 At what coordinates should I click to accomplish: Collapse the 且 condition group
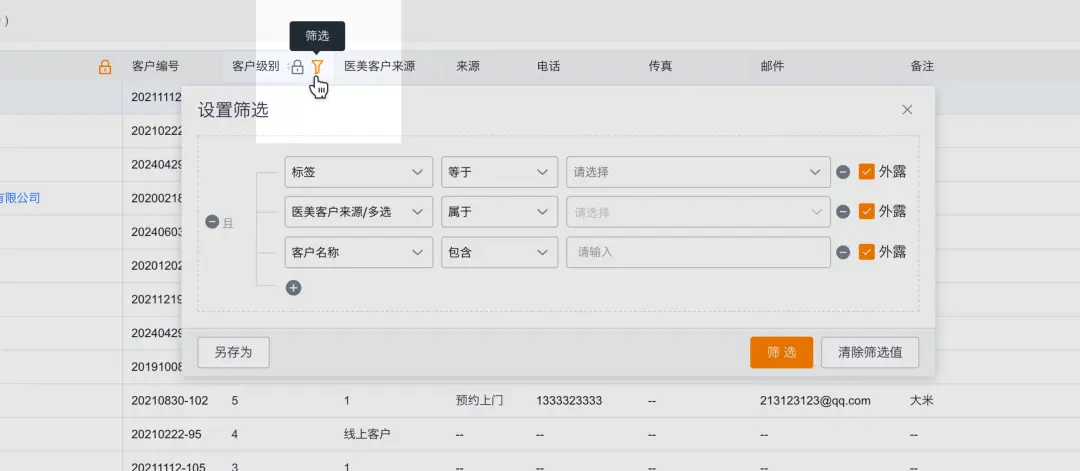(212, 222)
